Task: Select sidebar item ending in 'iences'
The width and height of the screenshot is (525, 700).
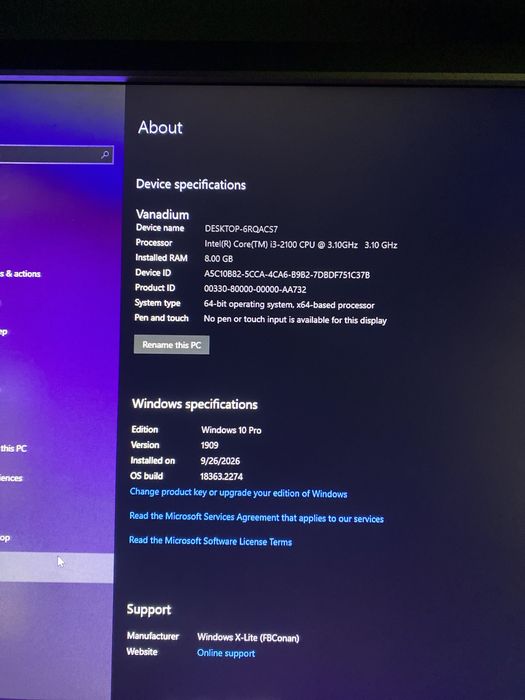Action: point(11,478)
